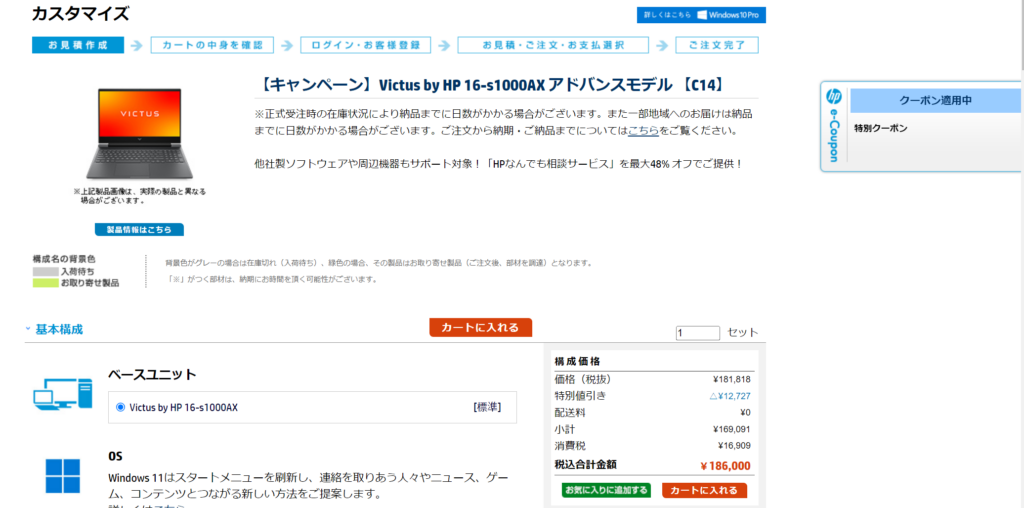
Task: Click お気に入りに追加する button
Action: [x=606, y=490]
